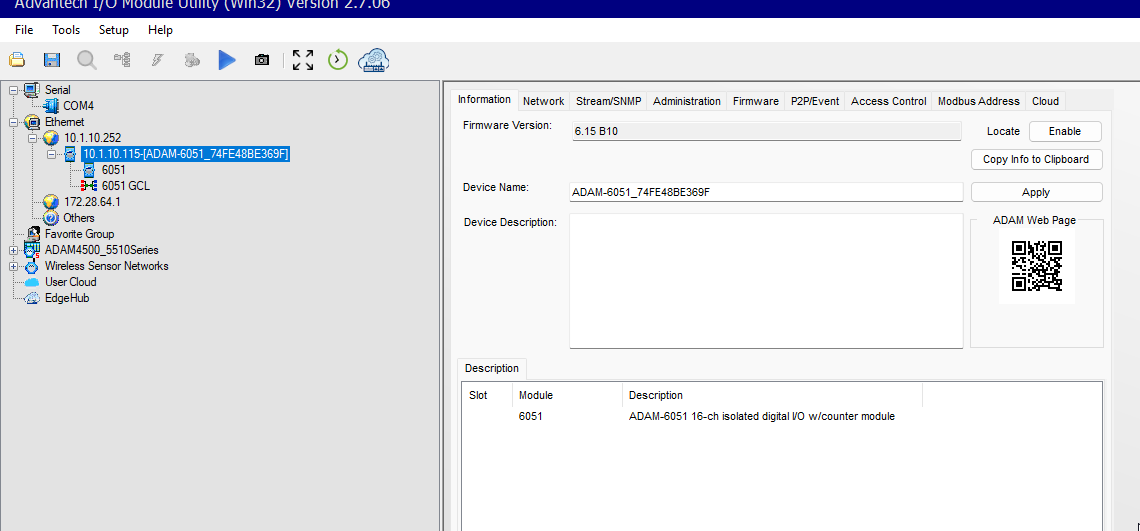Image resolution: width=1140 pixels, height=531 pixels.
Task: Open the Help menu
Action: [x=160, y=30]
